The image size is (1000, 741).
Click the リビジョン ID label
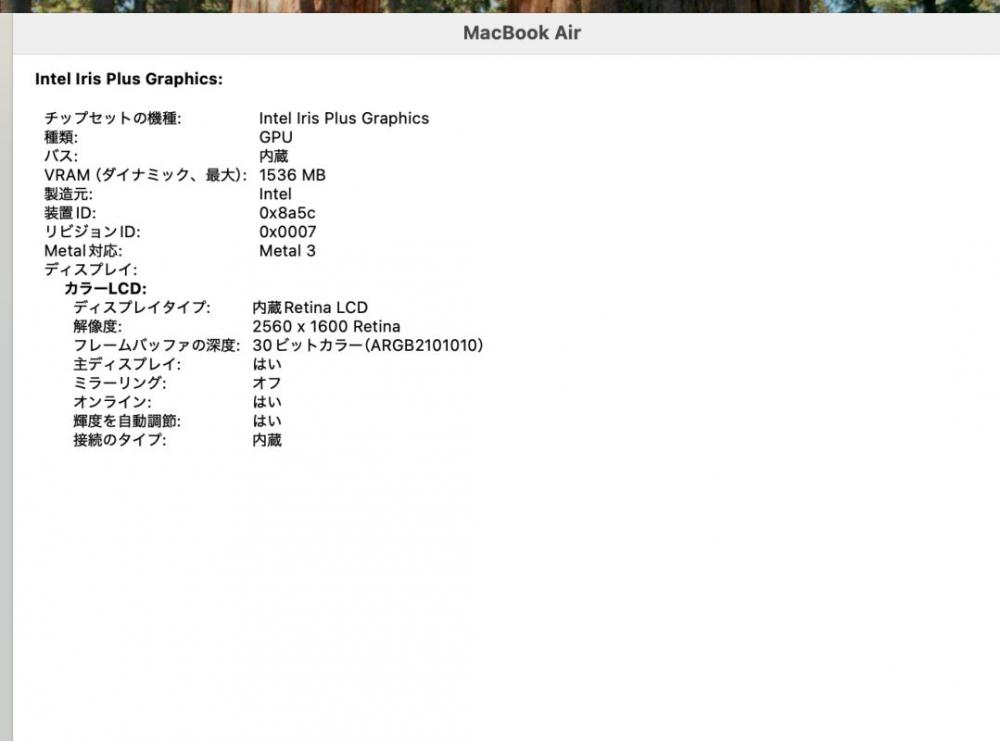(92, 232)
